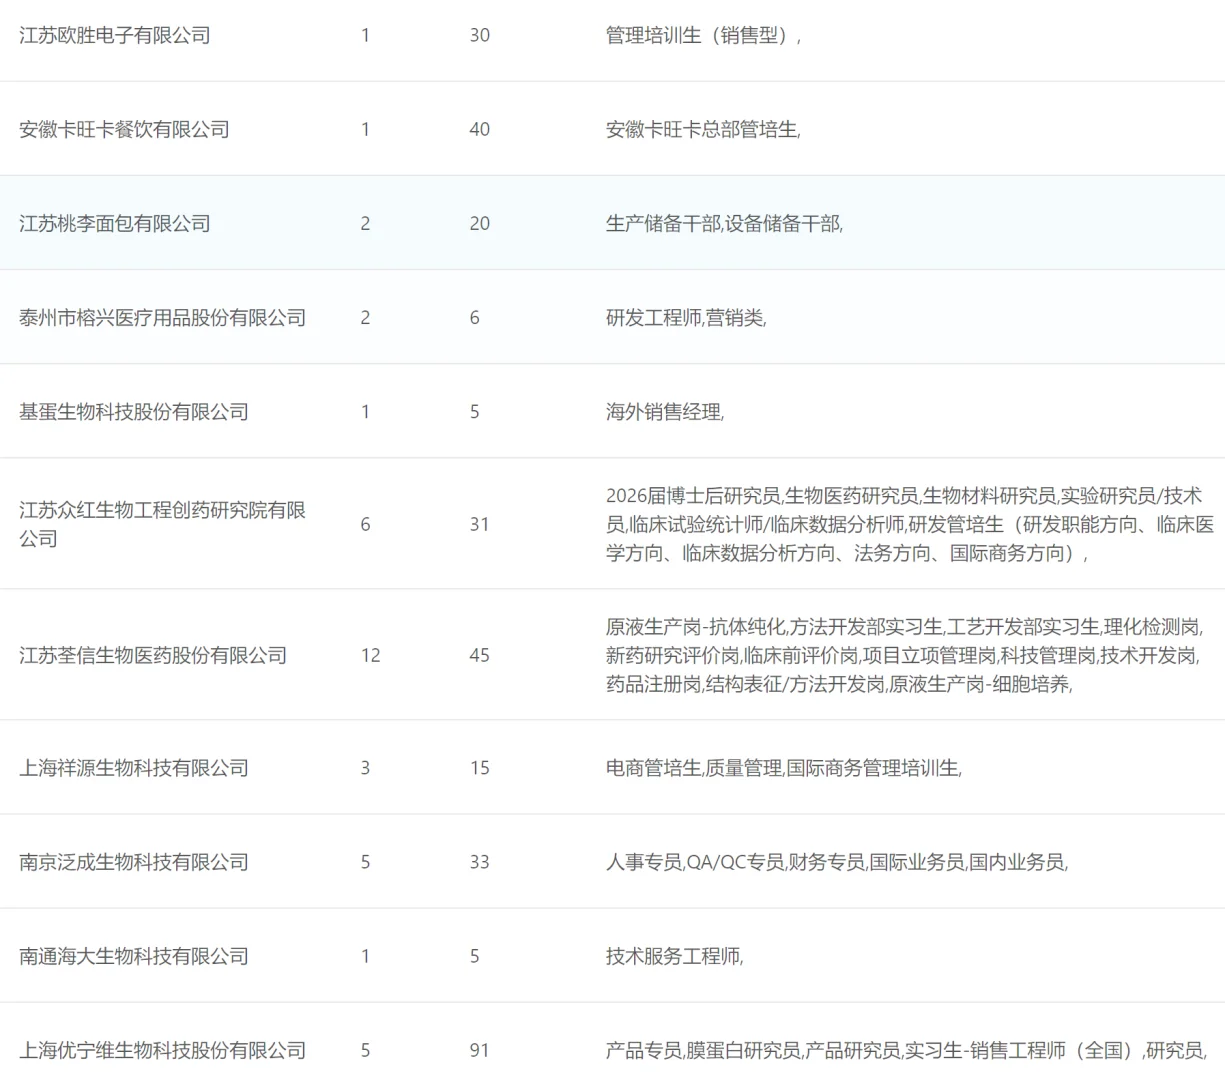The image size is (1225, 1080).
Task: Click 江苏桃李面包有限公司 company cell
Action: pyautogui.click(x=115, y=223)
